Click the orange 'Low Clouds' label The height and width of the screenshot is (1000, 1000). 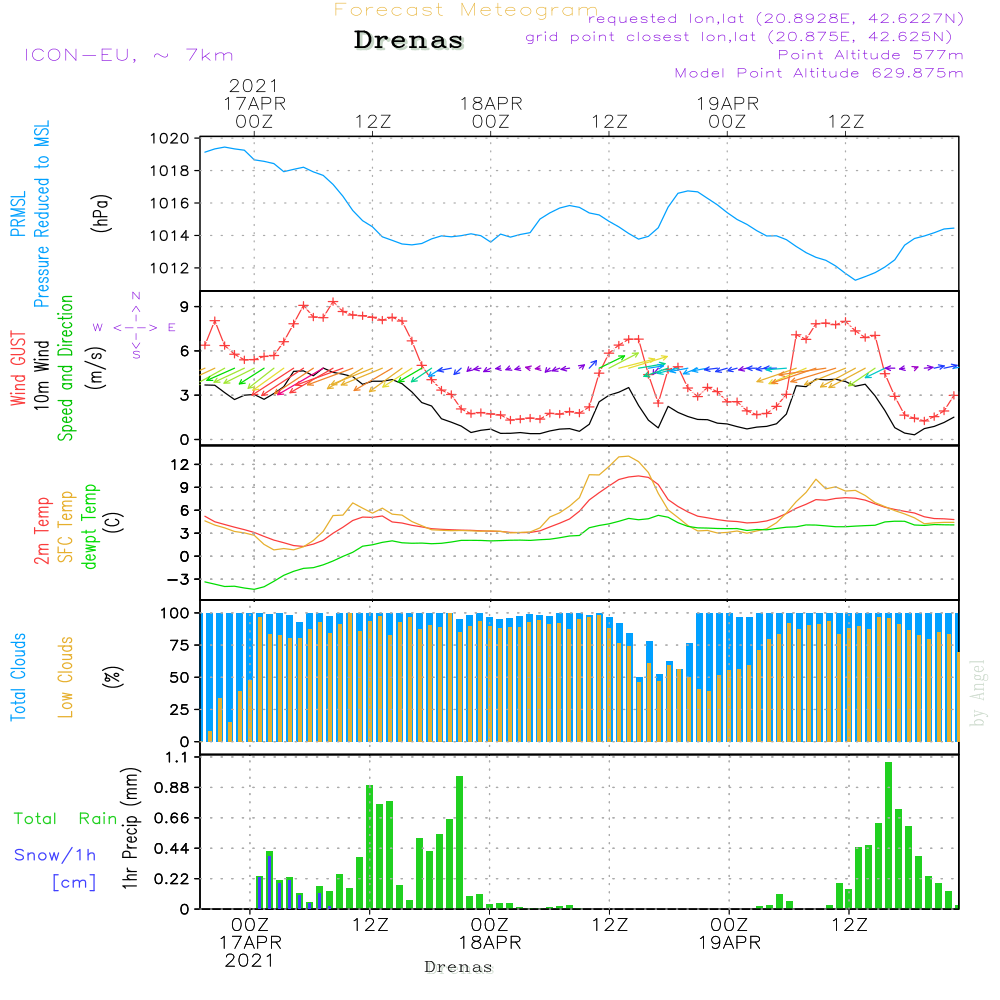tap(65, 677)
